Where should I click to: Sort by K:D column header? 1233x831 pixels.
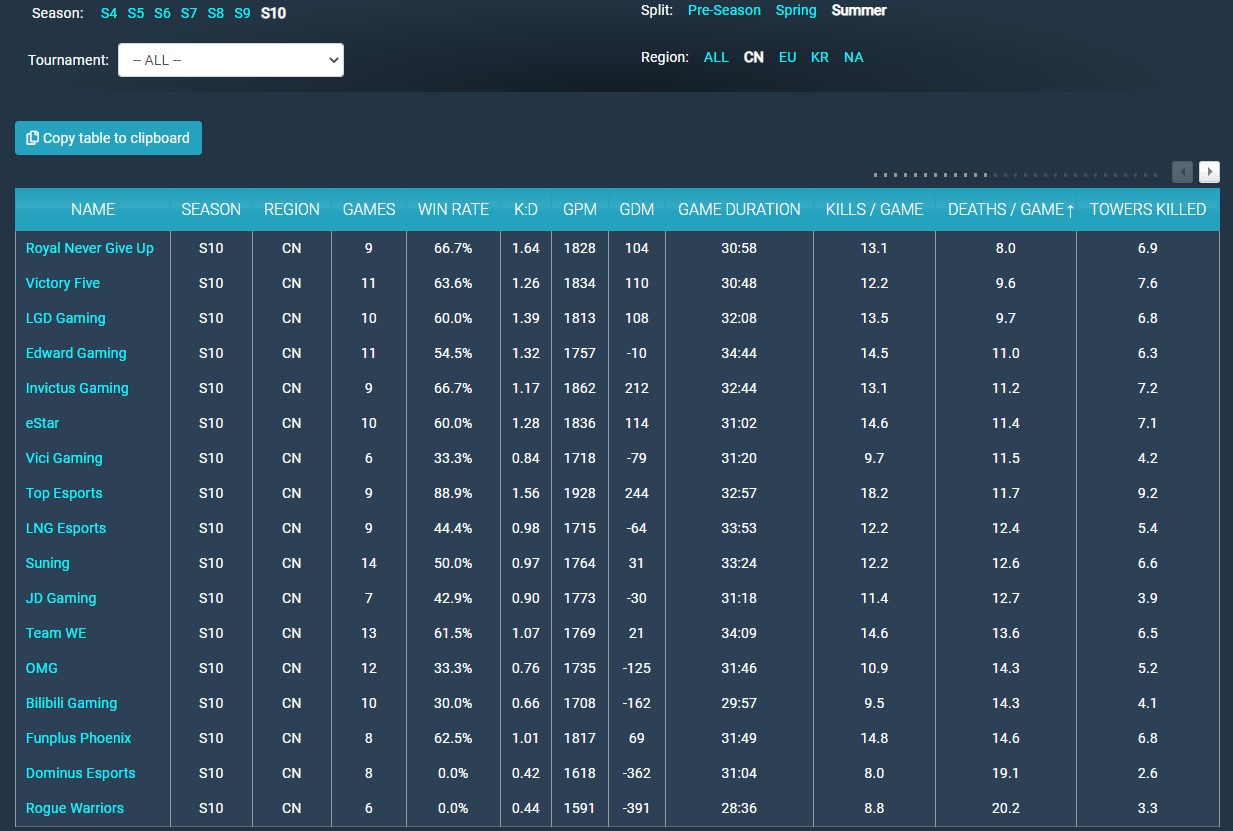click(x=526, y=209)
